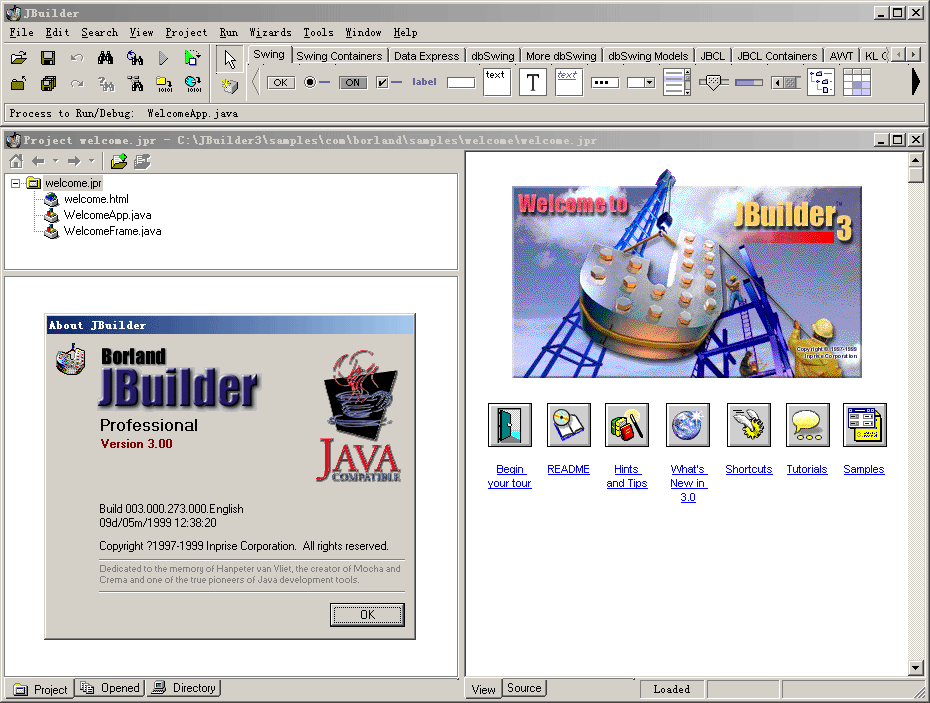Click the Add to project folder icon
930x703 pixels.
pyautogui.click(x=119, y=161)
